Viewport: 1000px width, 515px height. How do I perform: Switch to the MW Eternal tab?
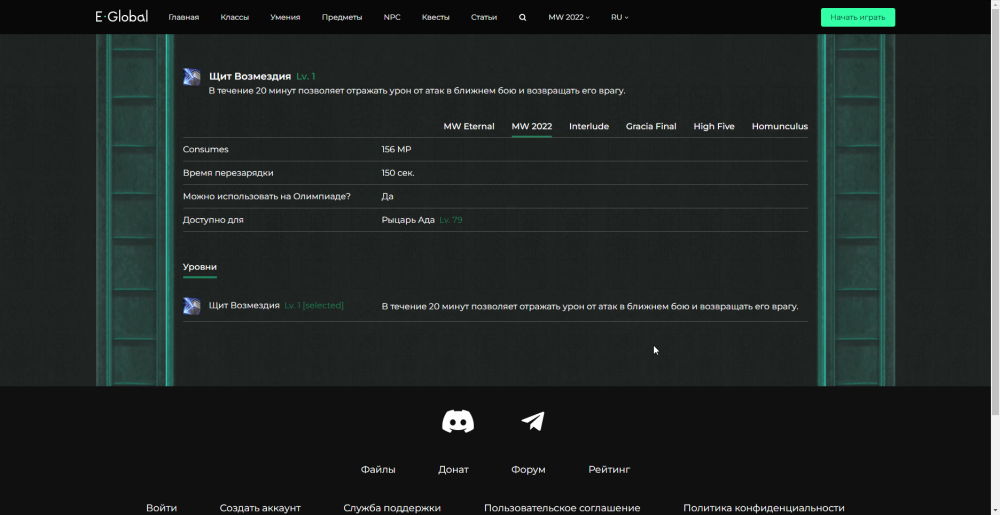tap(469, 127)
